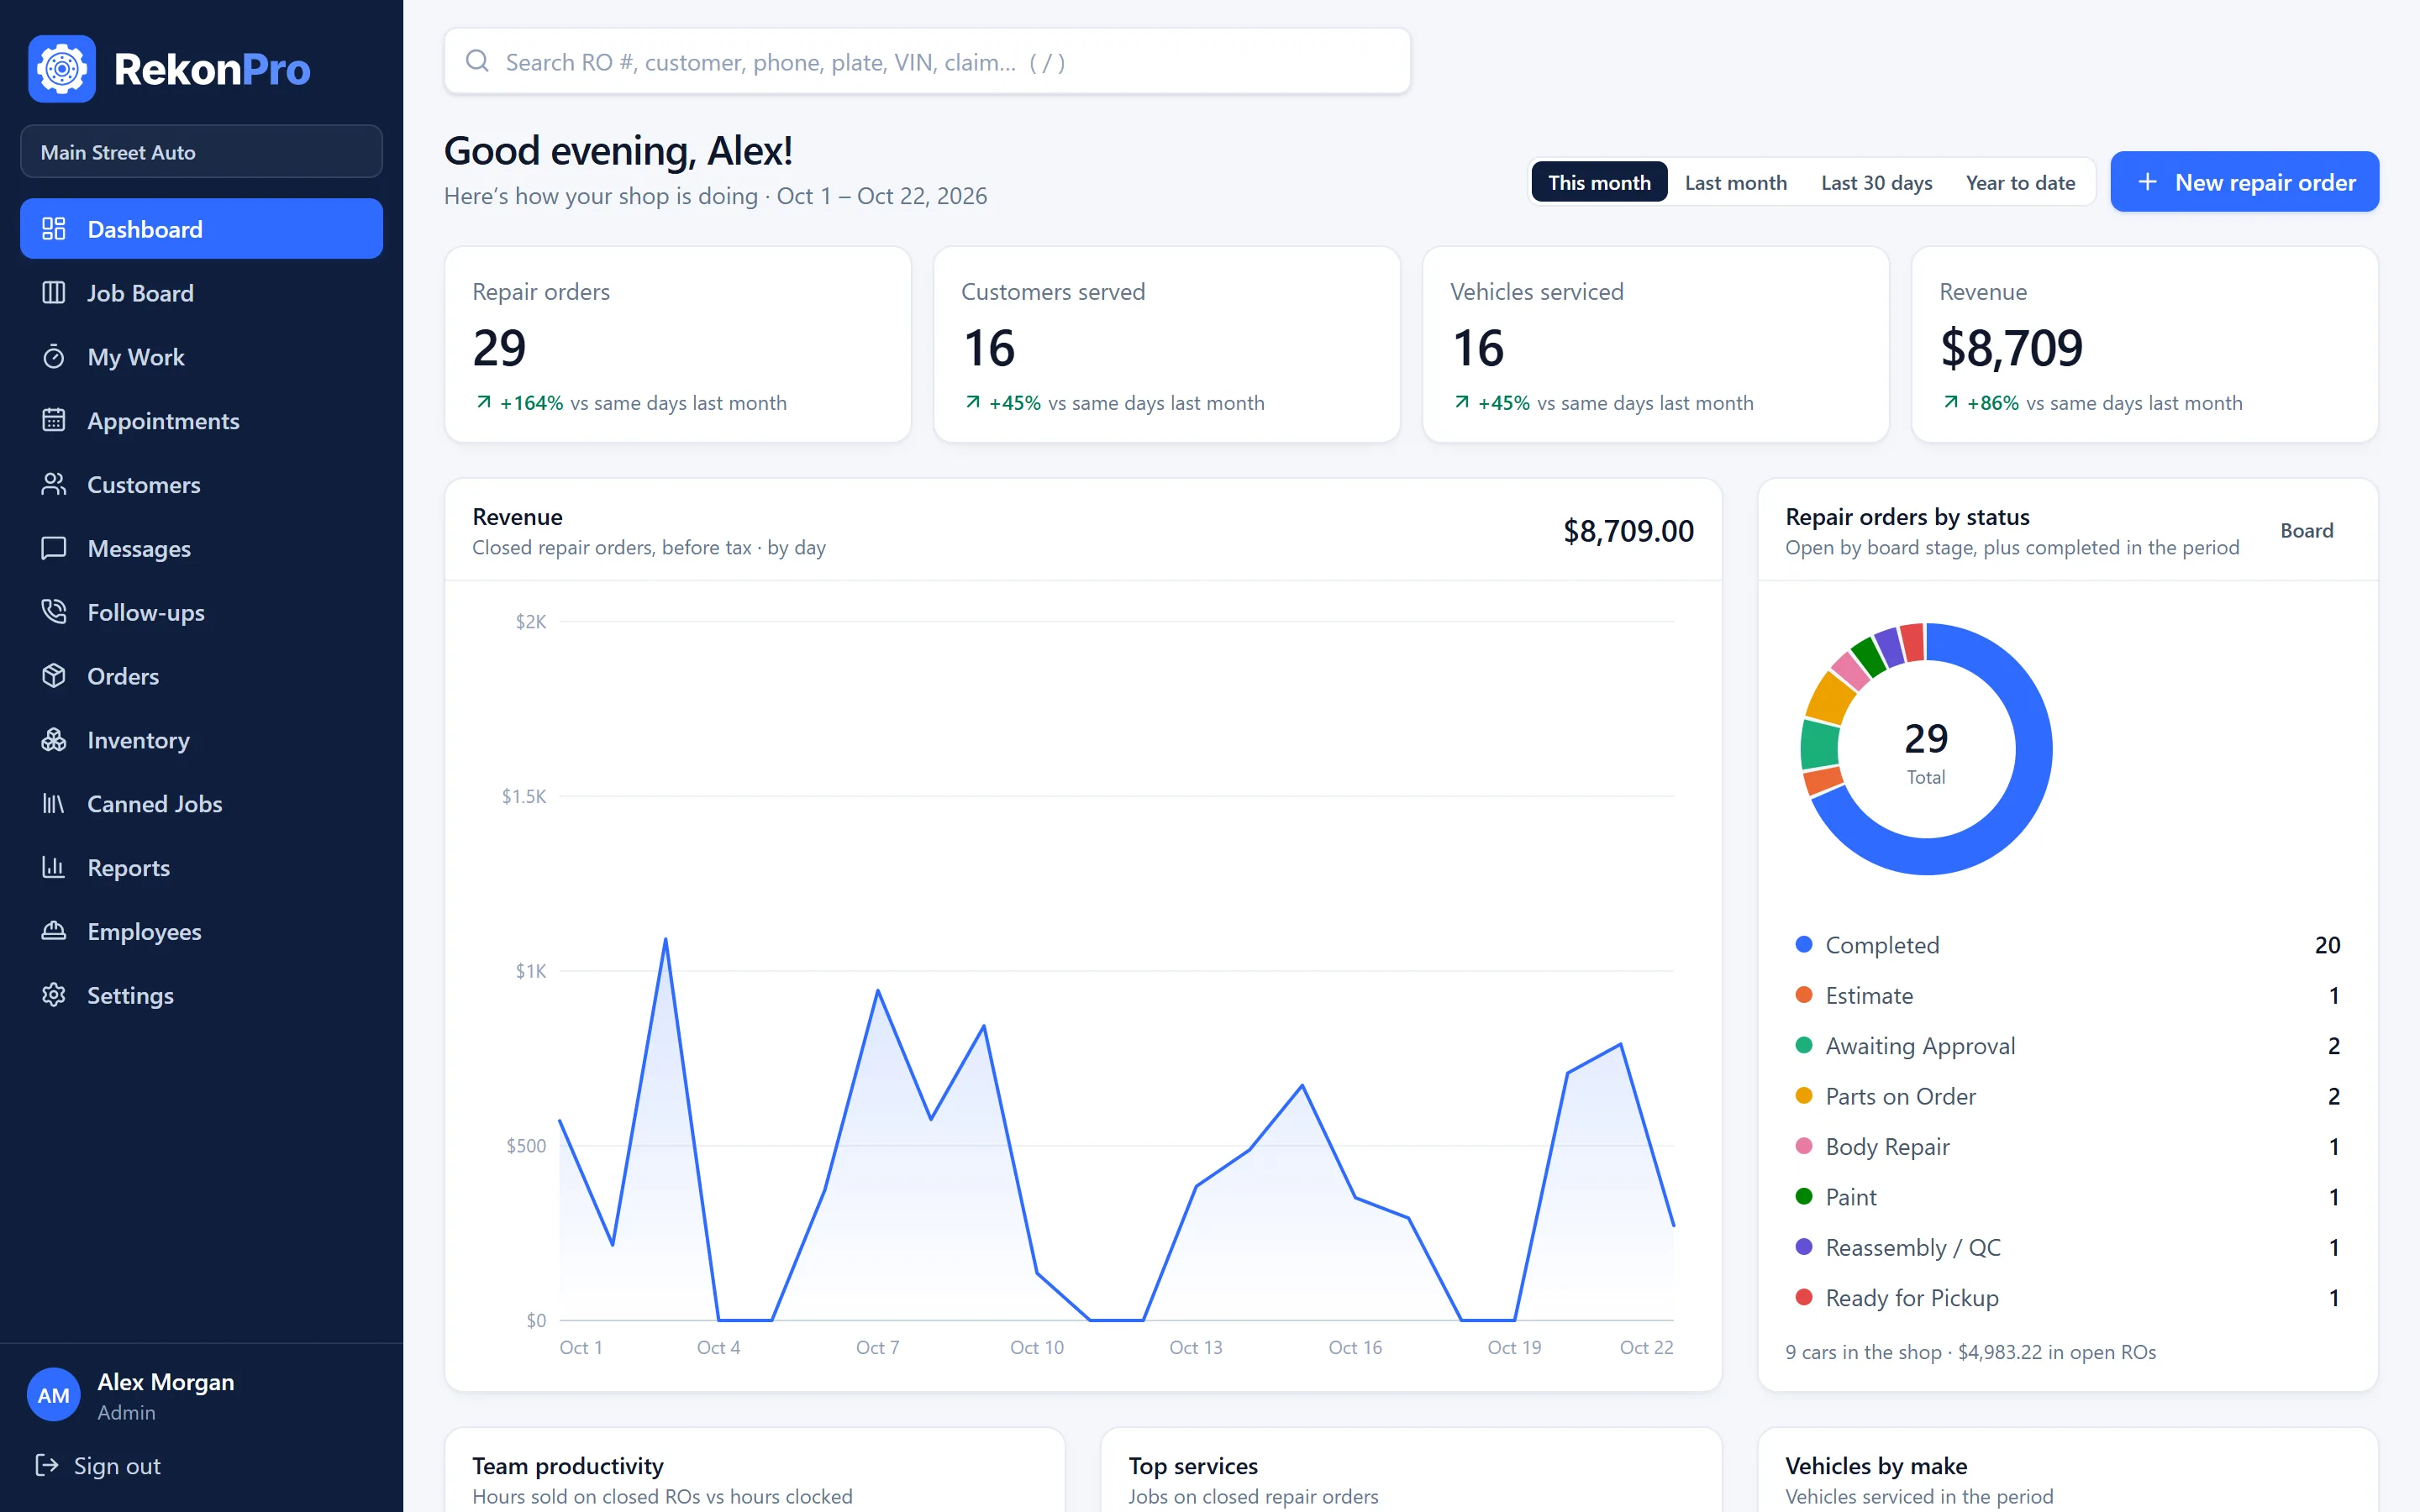This screenshot has width=2420, height=1512.
Task: Click the Repair orders 29 stat card
Action: 677,345
